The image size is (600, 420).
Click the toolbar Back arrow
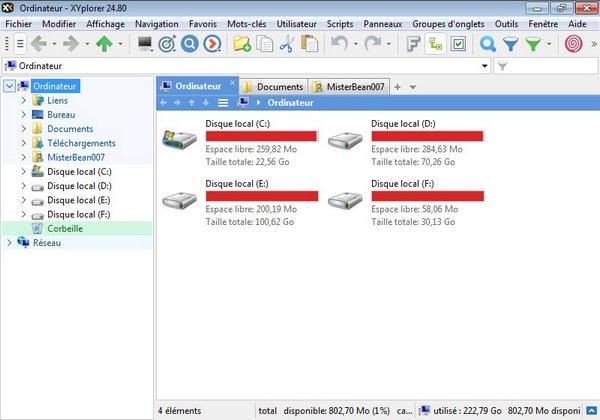[x=39, y=44]
